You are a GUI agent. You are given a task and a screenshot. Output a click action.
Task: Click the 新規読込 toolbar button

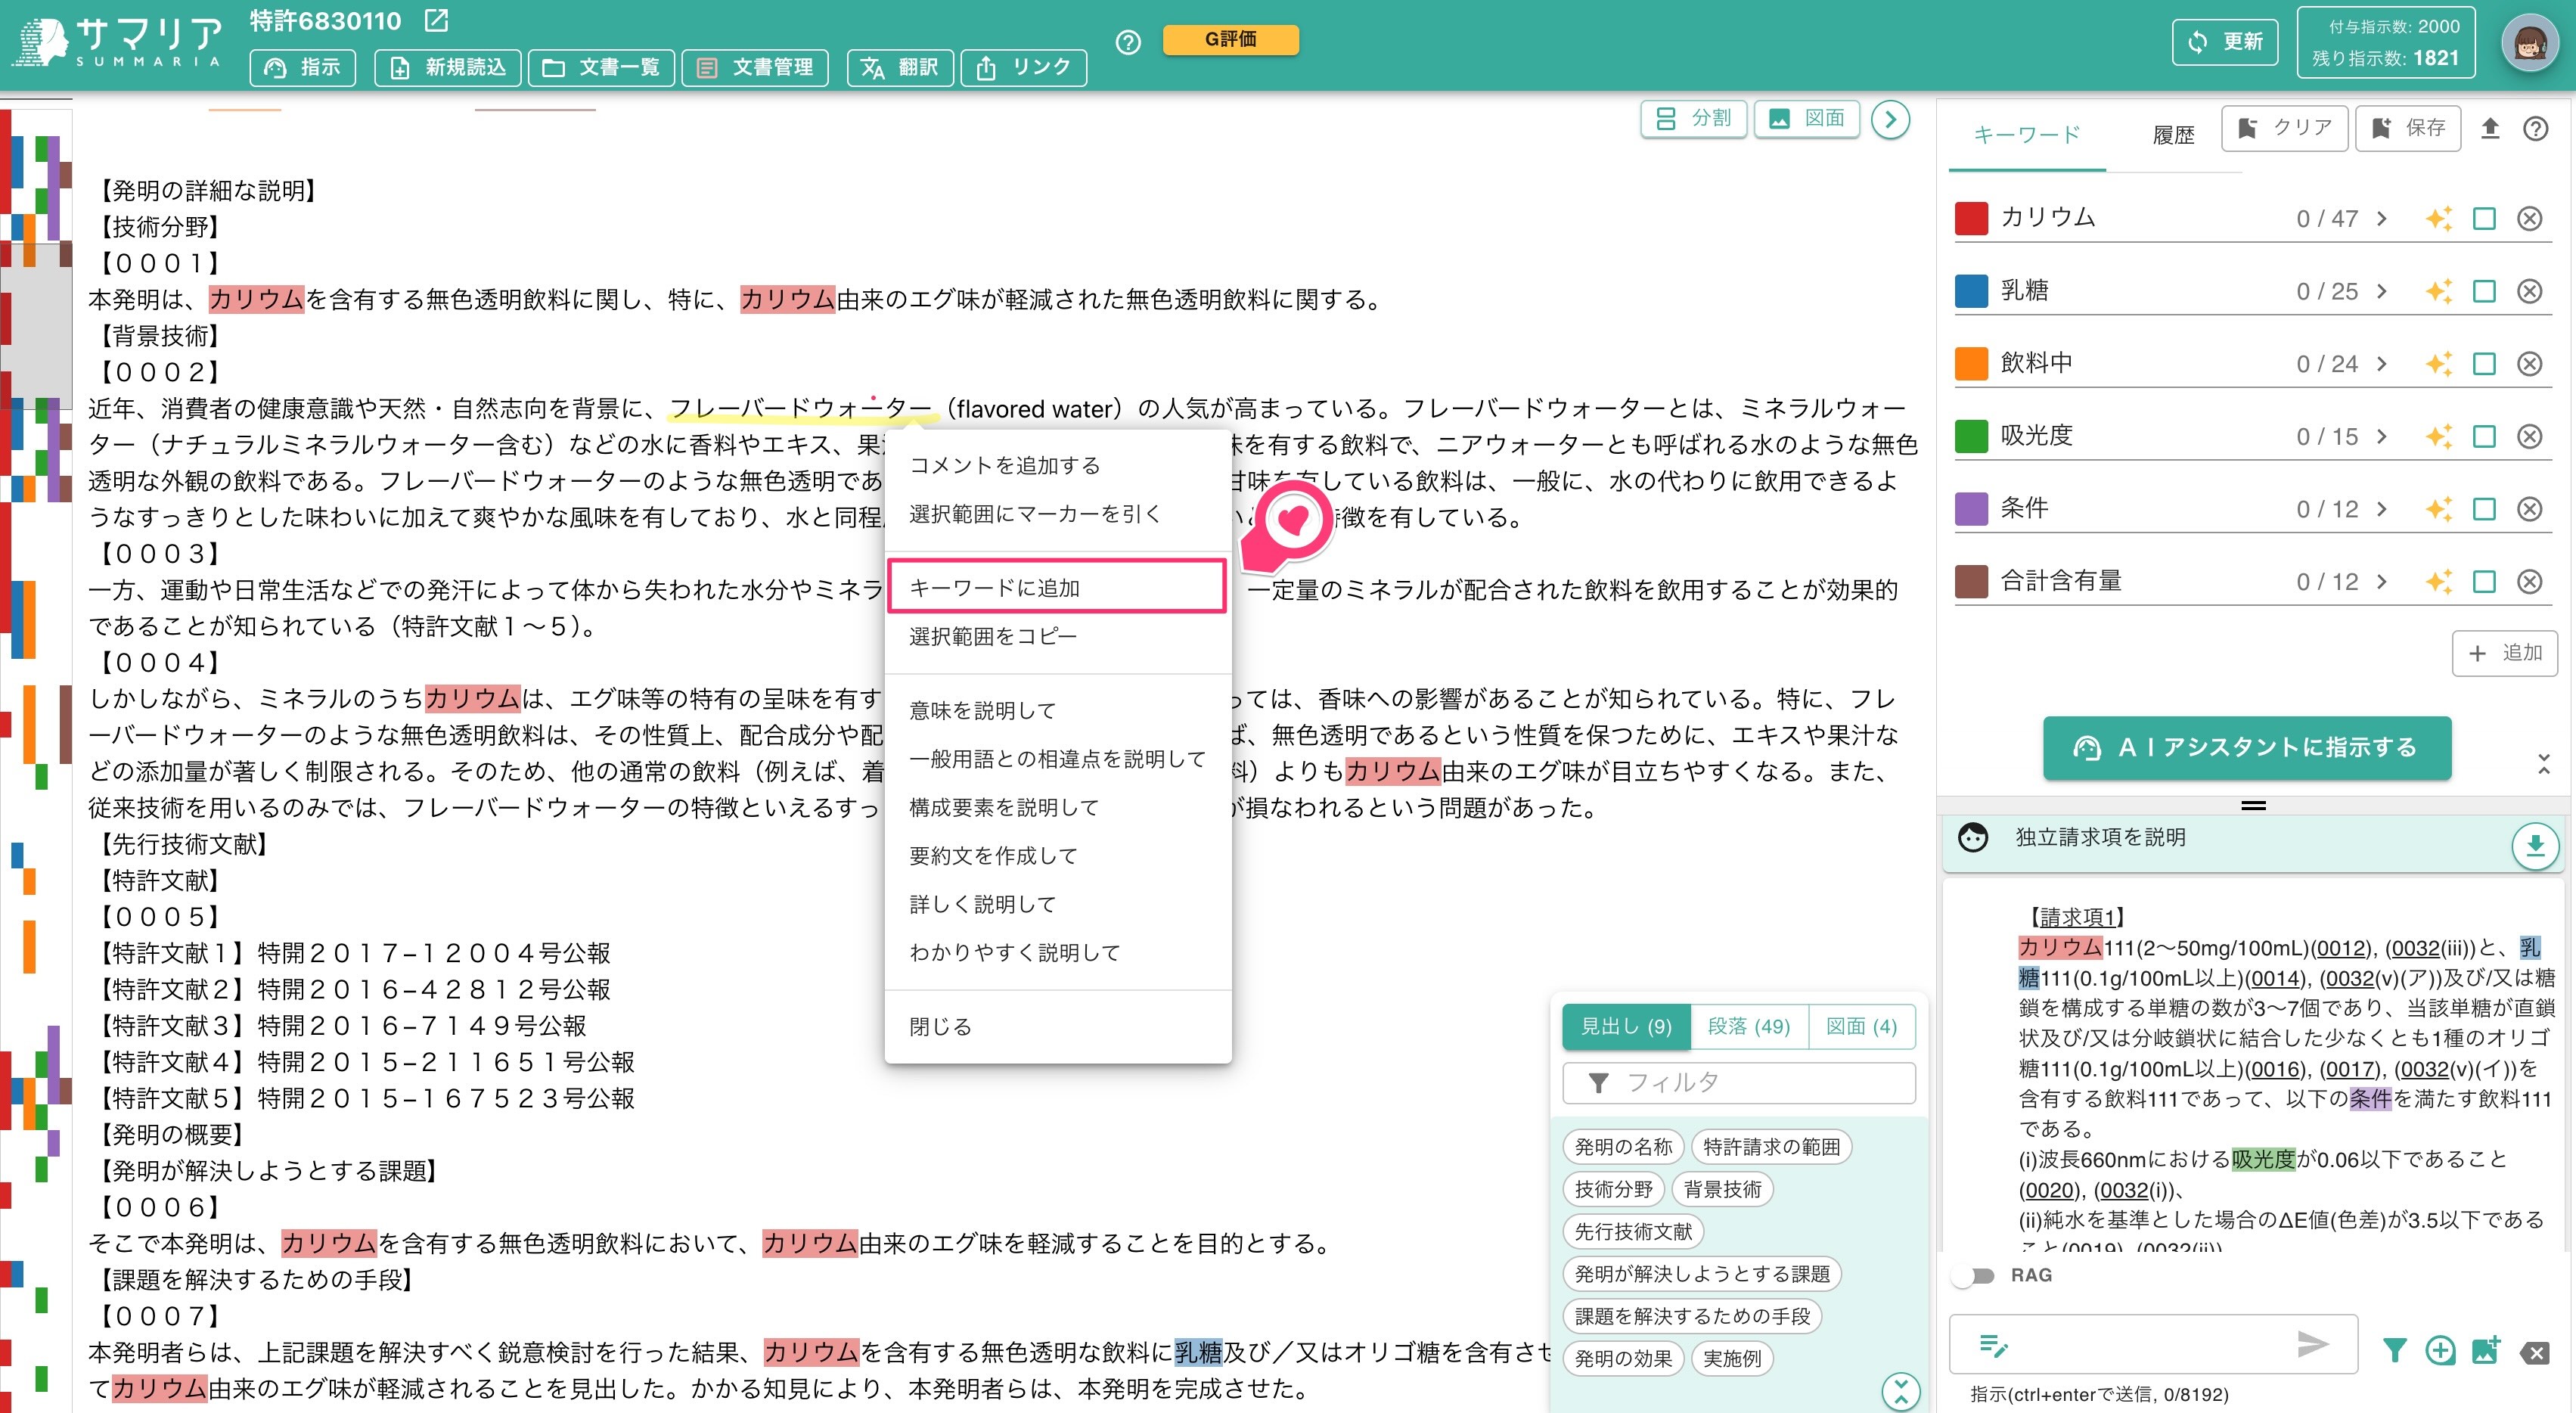pos(447,67)
